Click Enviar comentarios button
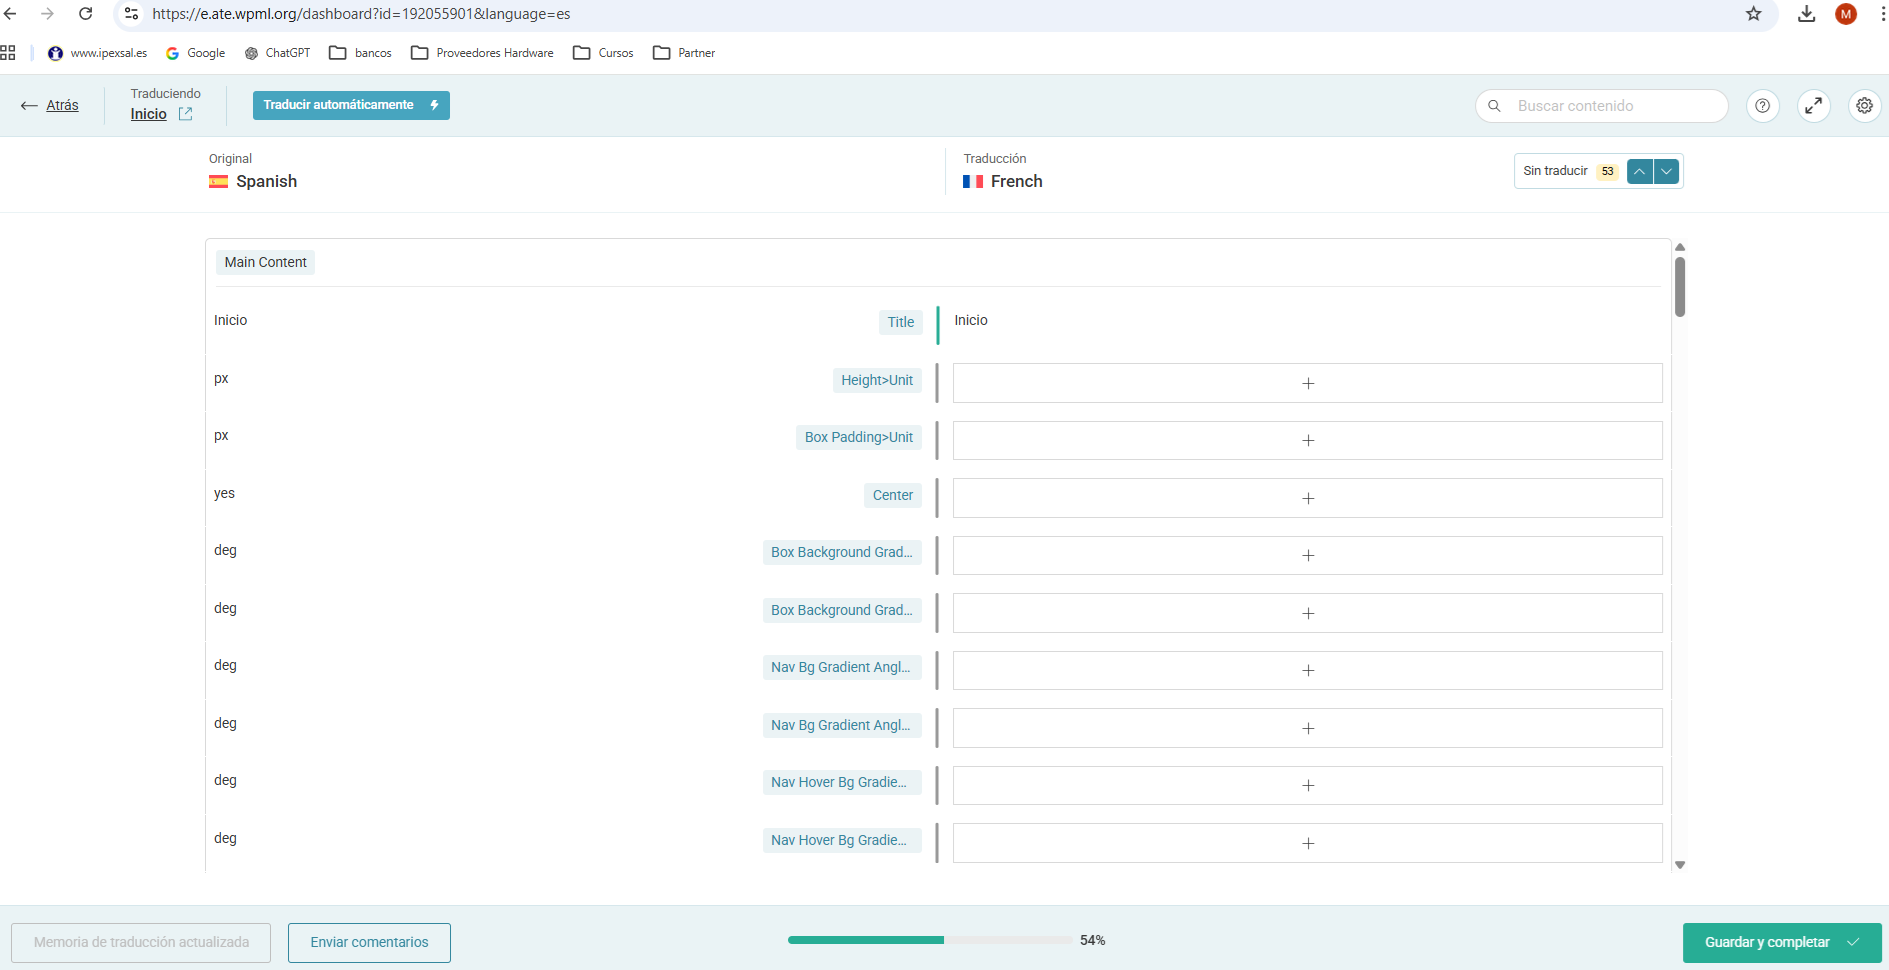 pyautogui.click(x=369, y=942)
